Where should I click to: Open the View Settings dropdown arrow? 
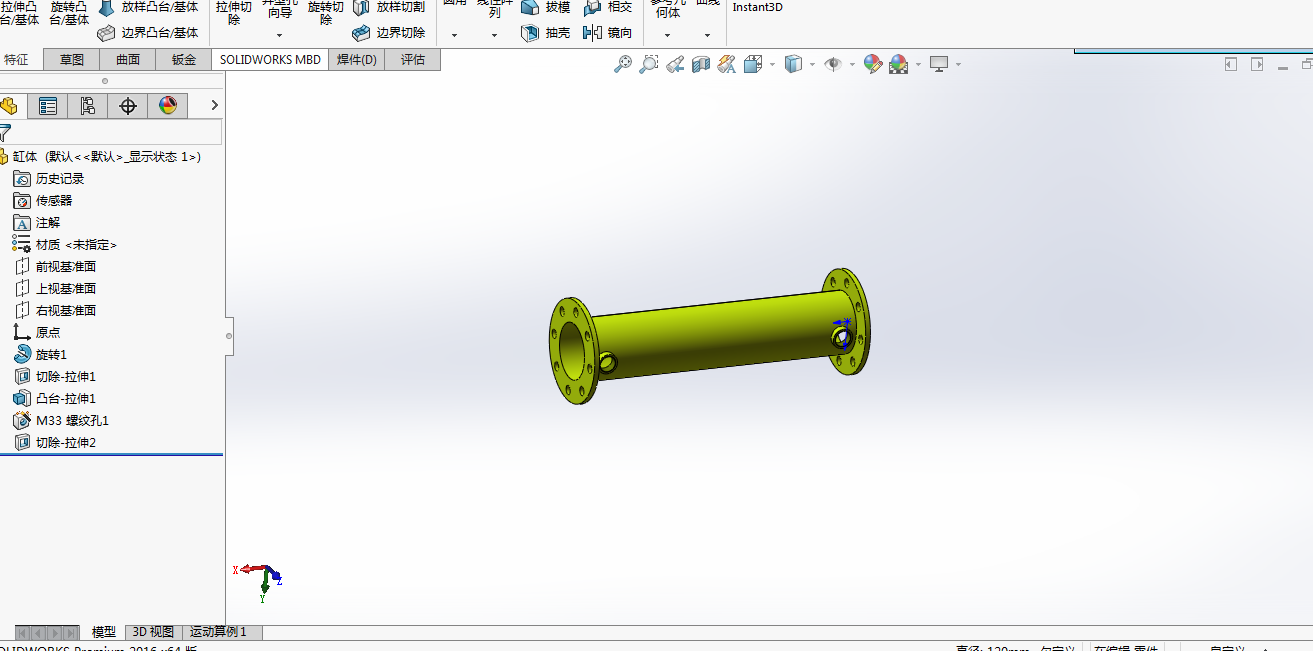[x=958, y=65]
